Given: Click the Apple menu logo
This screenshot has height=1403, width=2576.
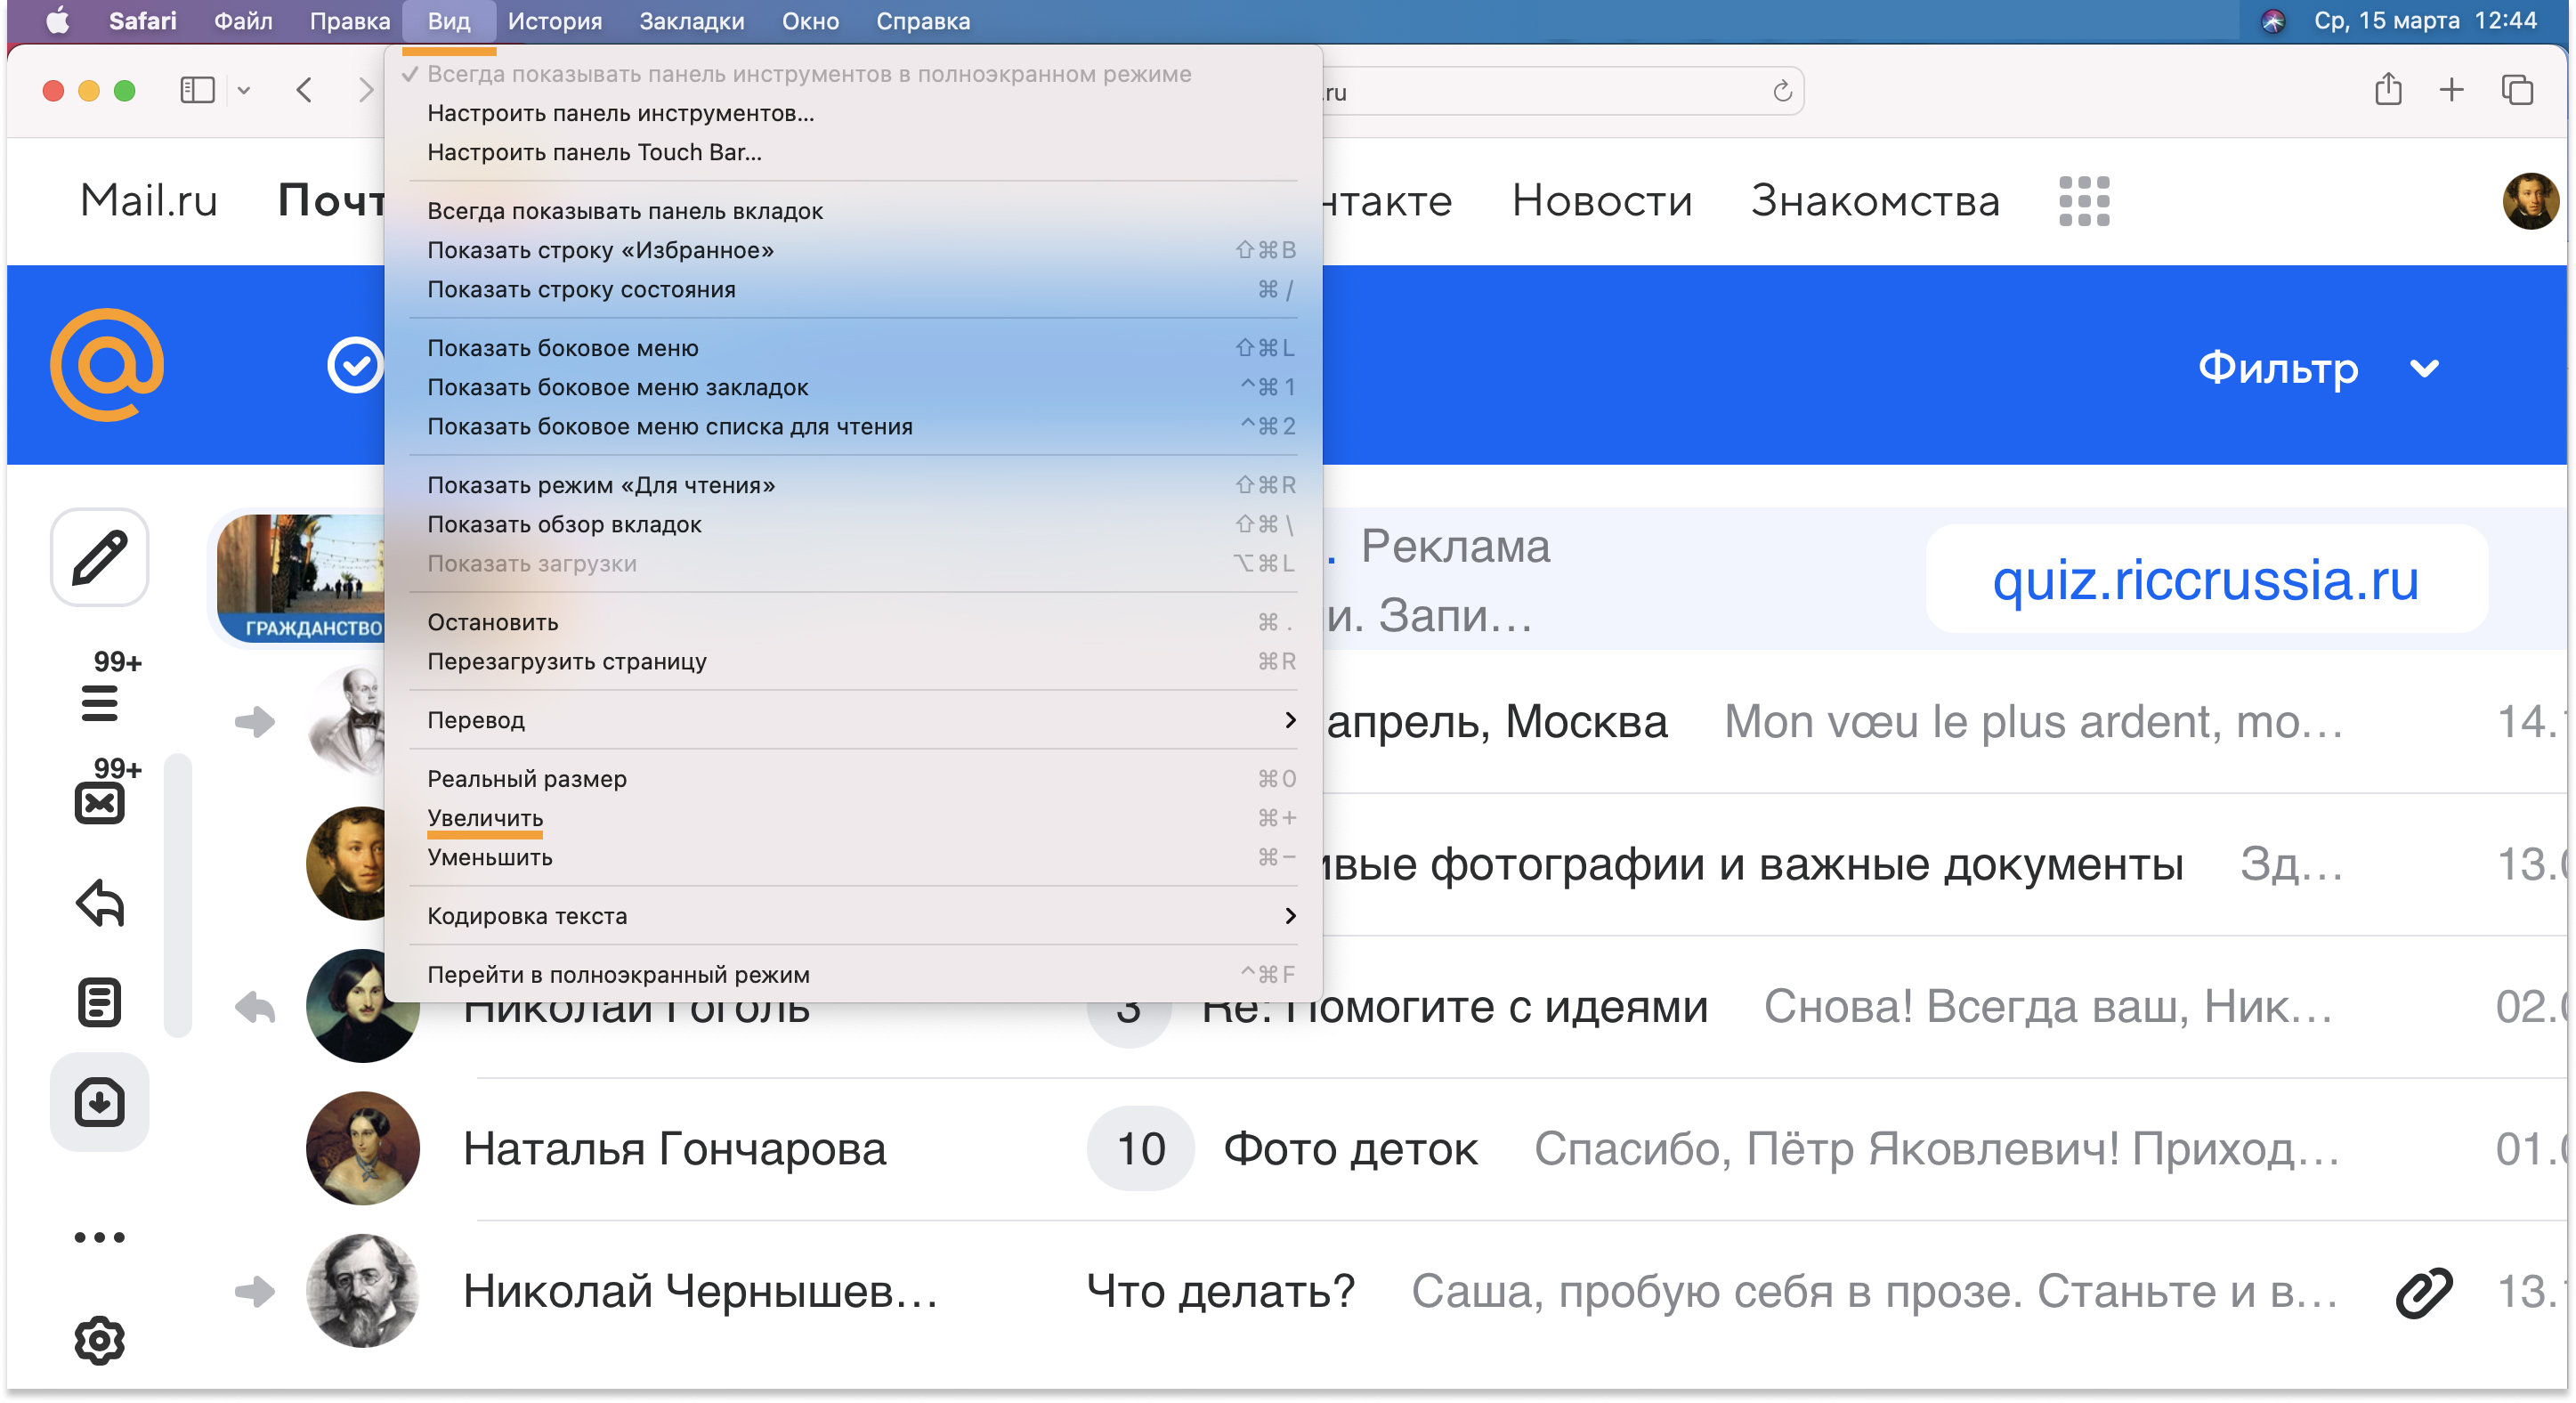Looking at the screenshot, I should 58,21.
